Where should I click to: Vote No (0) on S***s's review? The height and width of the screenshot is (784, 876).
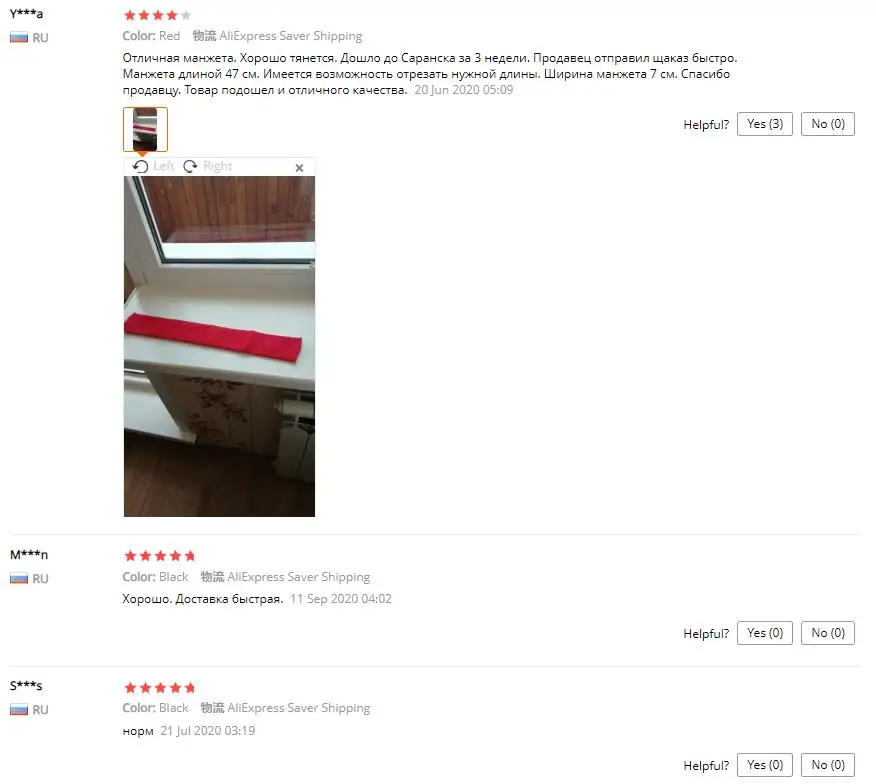click(x=827, y=764)
